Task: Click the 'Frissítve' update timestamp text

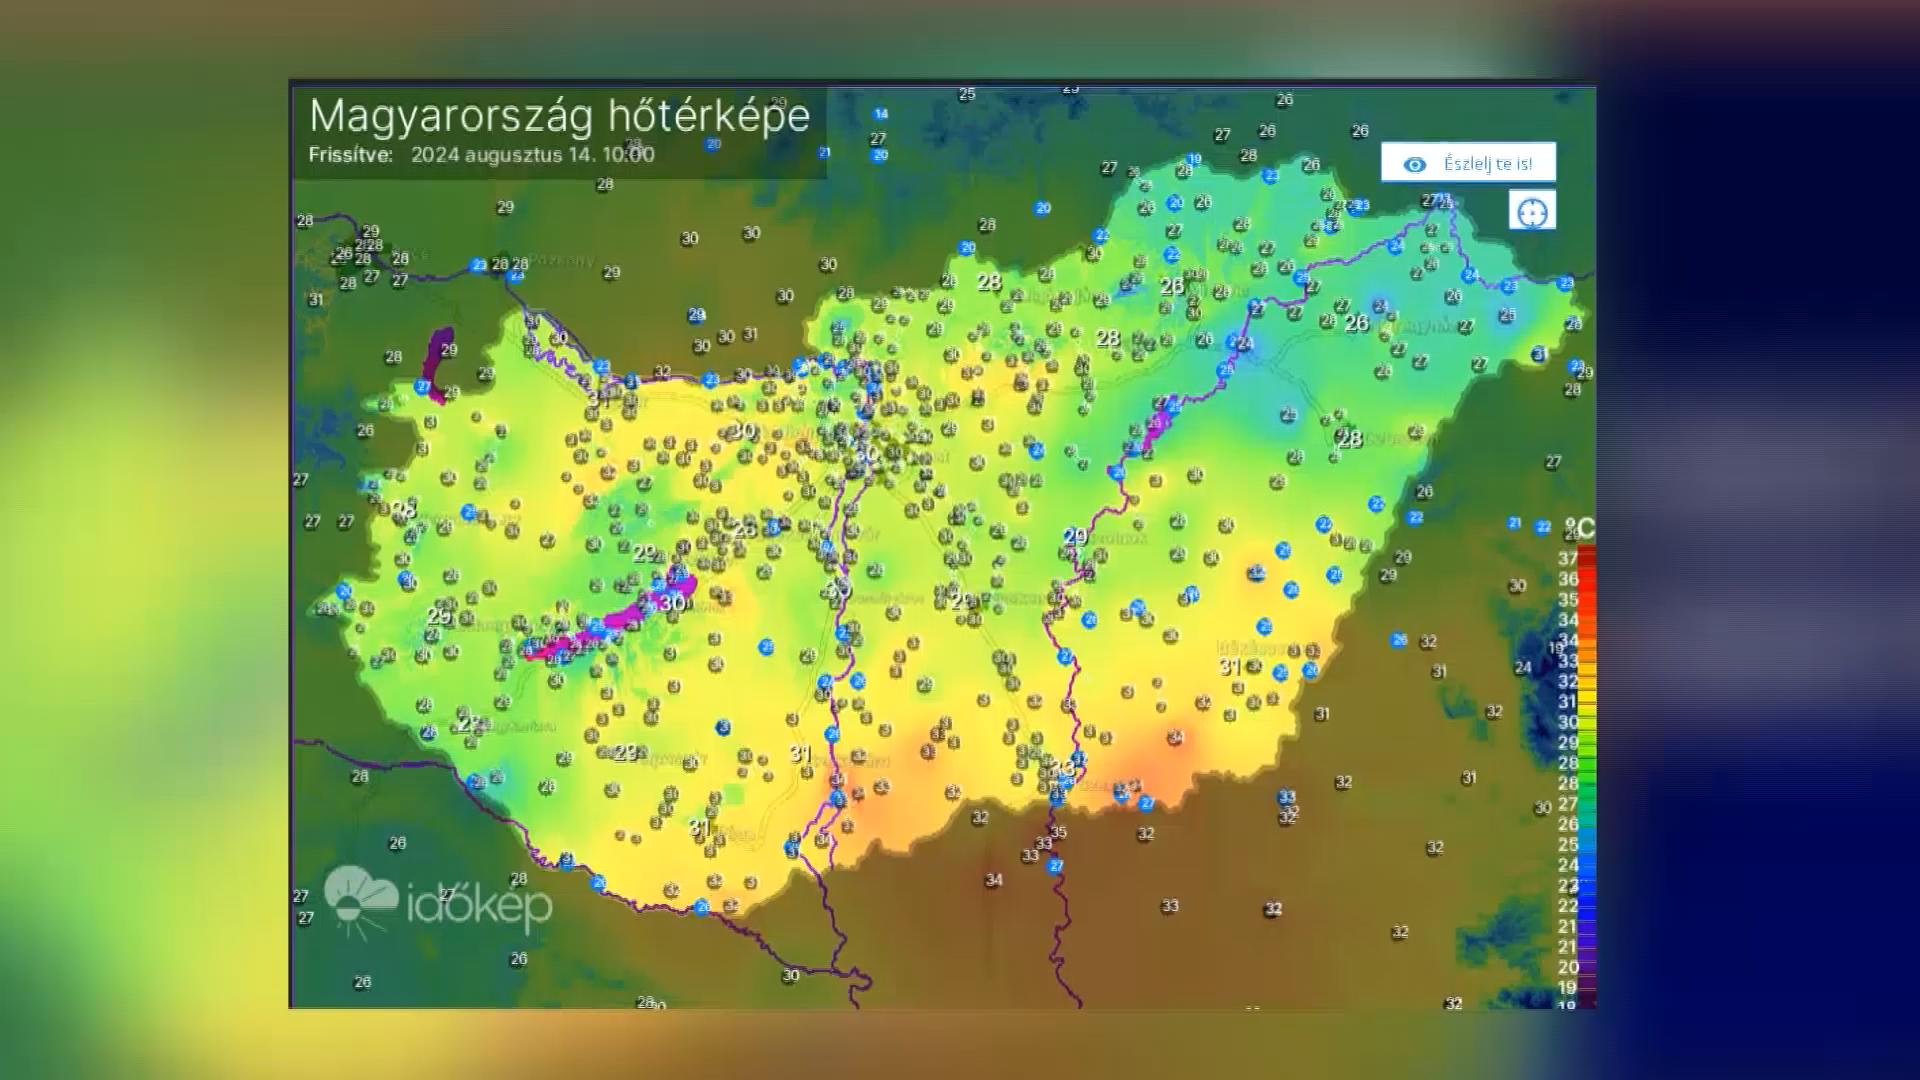Action: [x=481, y=155]
